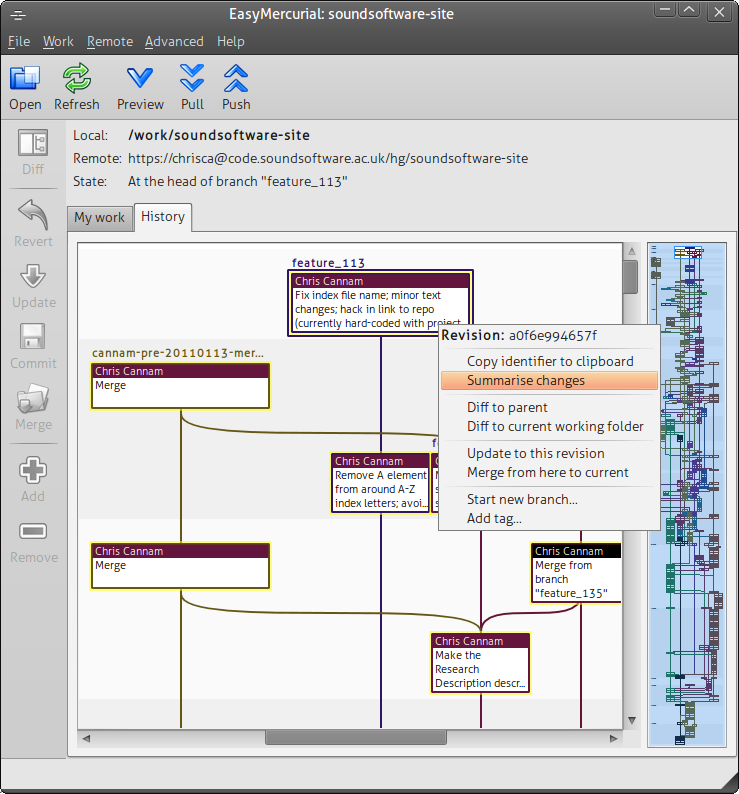Click the vertical scrollbar up arrow

631,251
